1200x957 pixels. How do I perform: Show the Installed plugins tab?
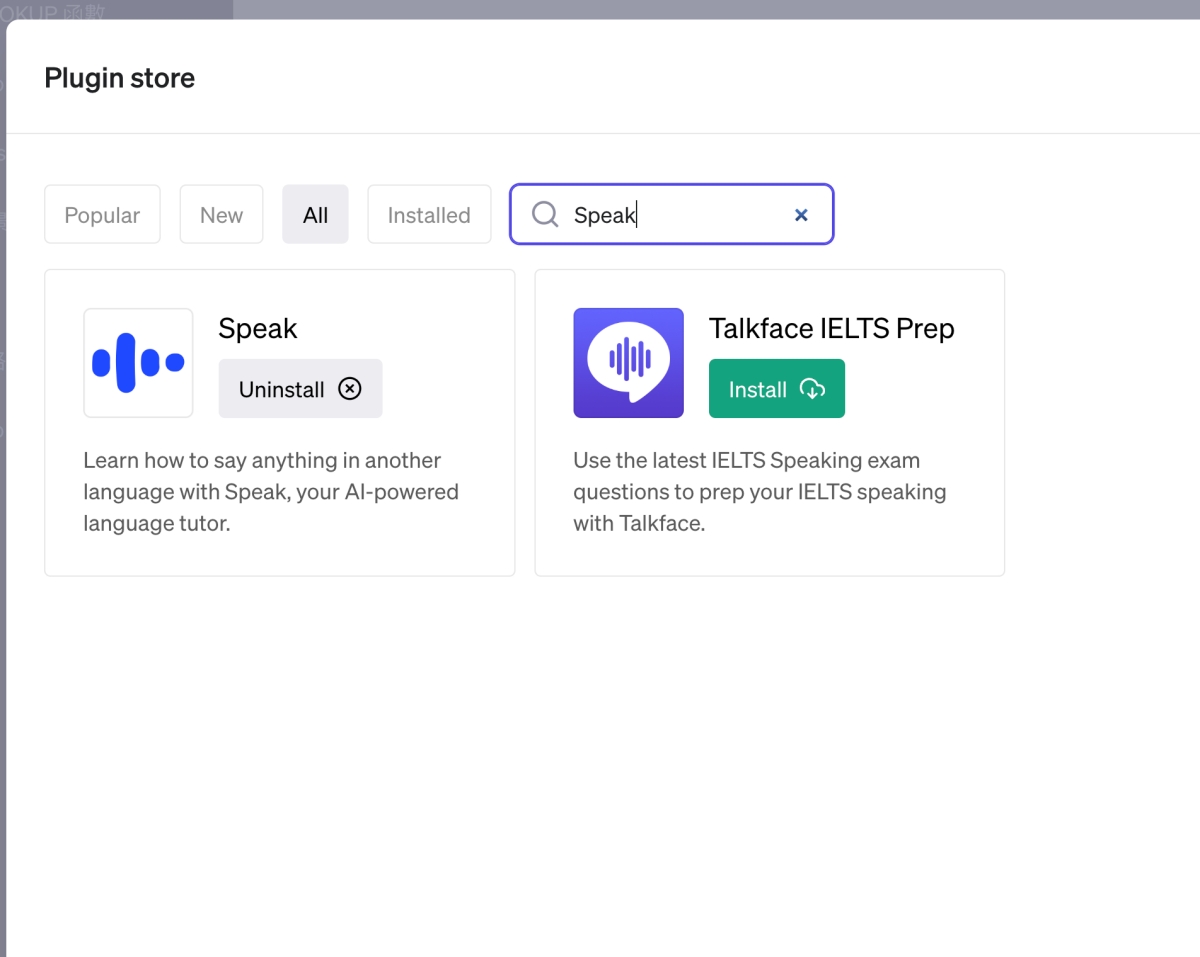pyautogui.click(x=429, y=214)
